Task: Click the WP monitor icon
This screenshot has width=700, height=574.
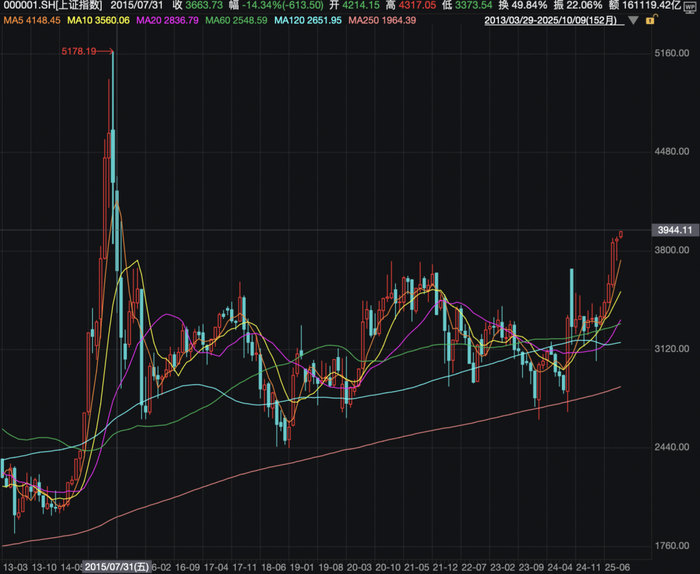Action: [690, 7]
